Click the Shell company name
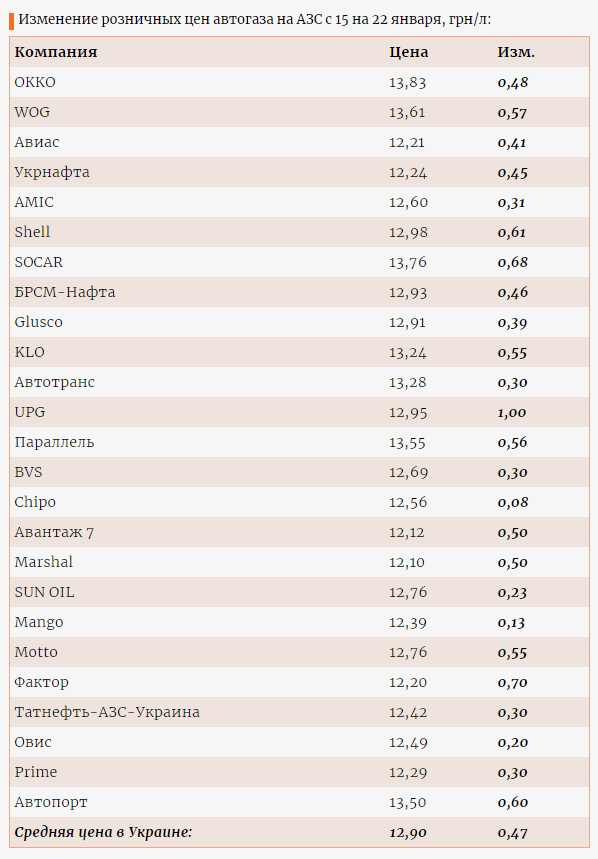The width and height of the screenshot is (598, 859). pos(32,232)
